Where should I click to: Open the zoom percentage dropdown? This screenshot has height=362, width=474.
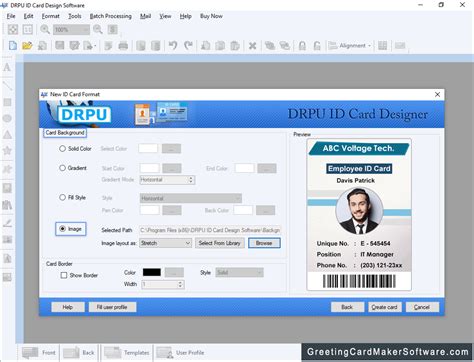(x=71, y=30)
